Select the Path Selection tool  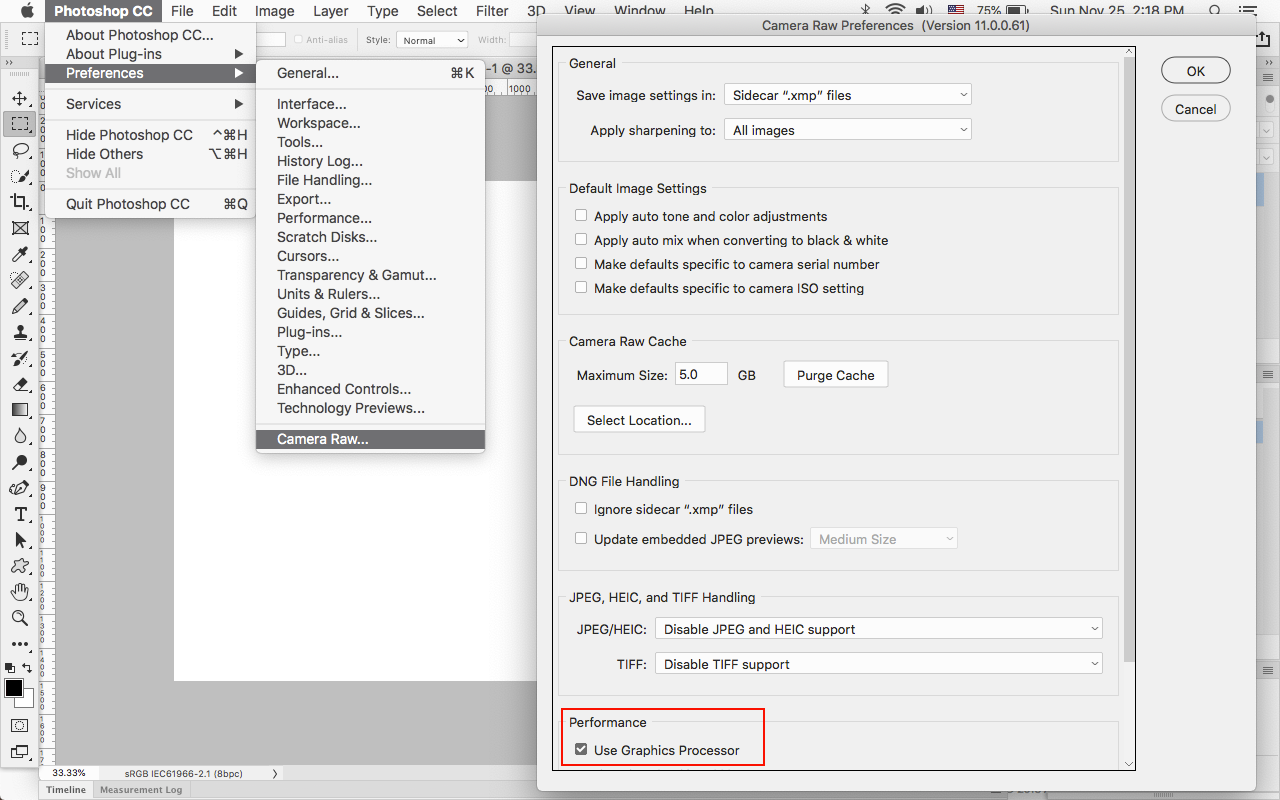click(19, 540)
